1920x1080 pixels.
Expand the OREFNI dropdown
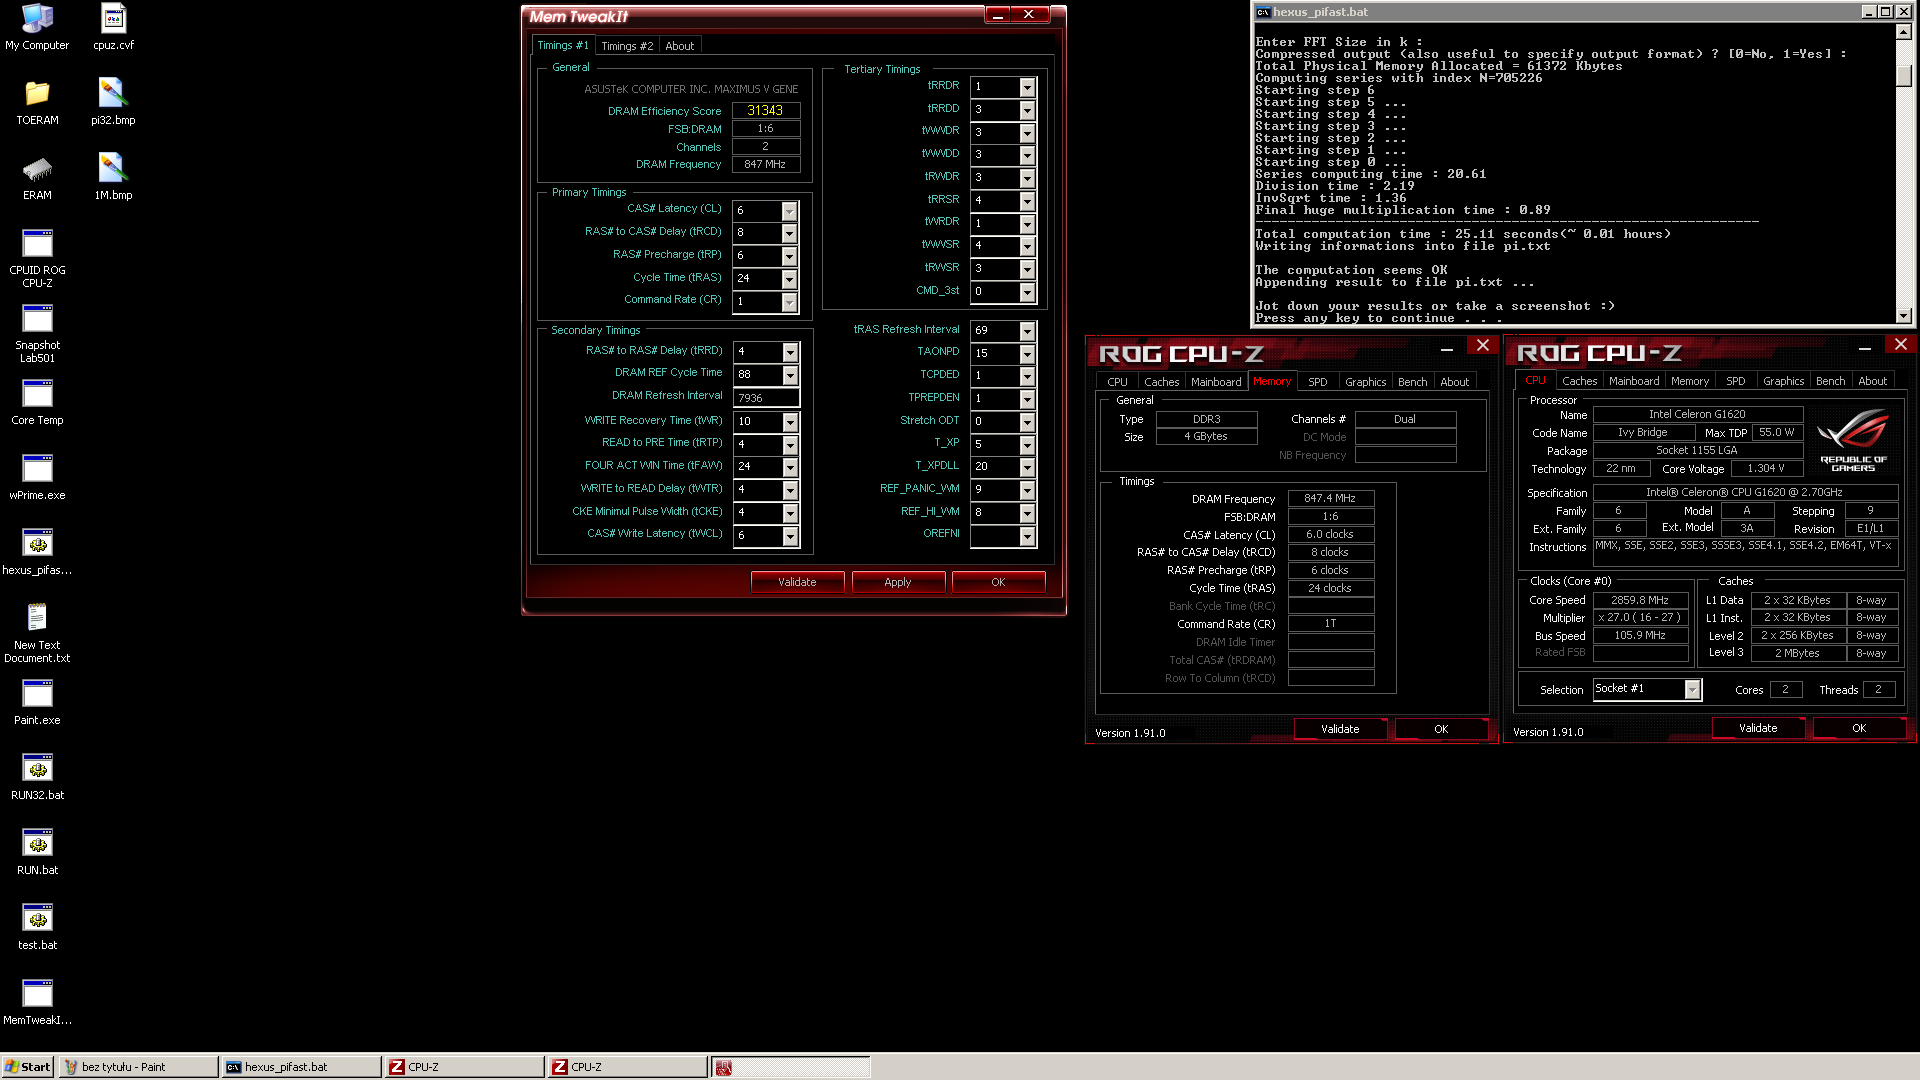1027,536
